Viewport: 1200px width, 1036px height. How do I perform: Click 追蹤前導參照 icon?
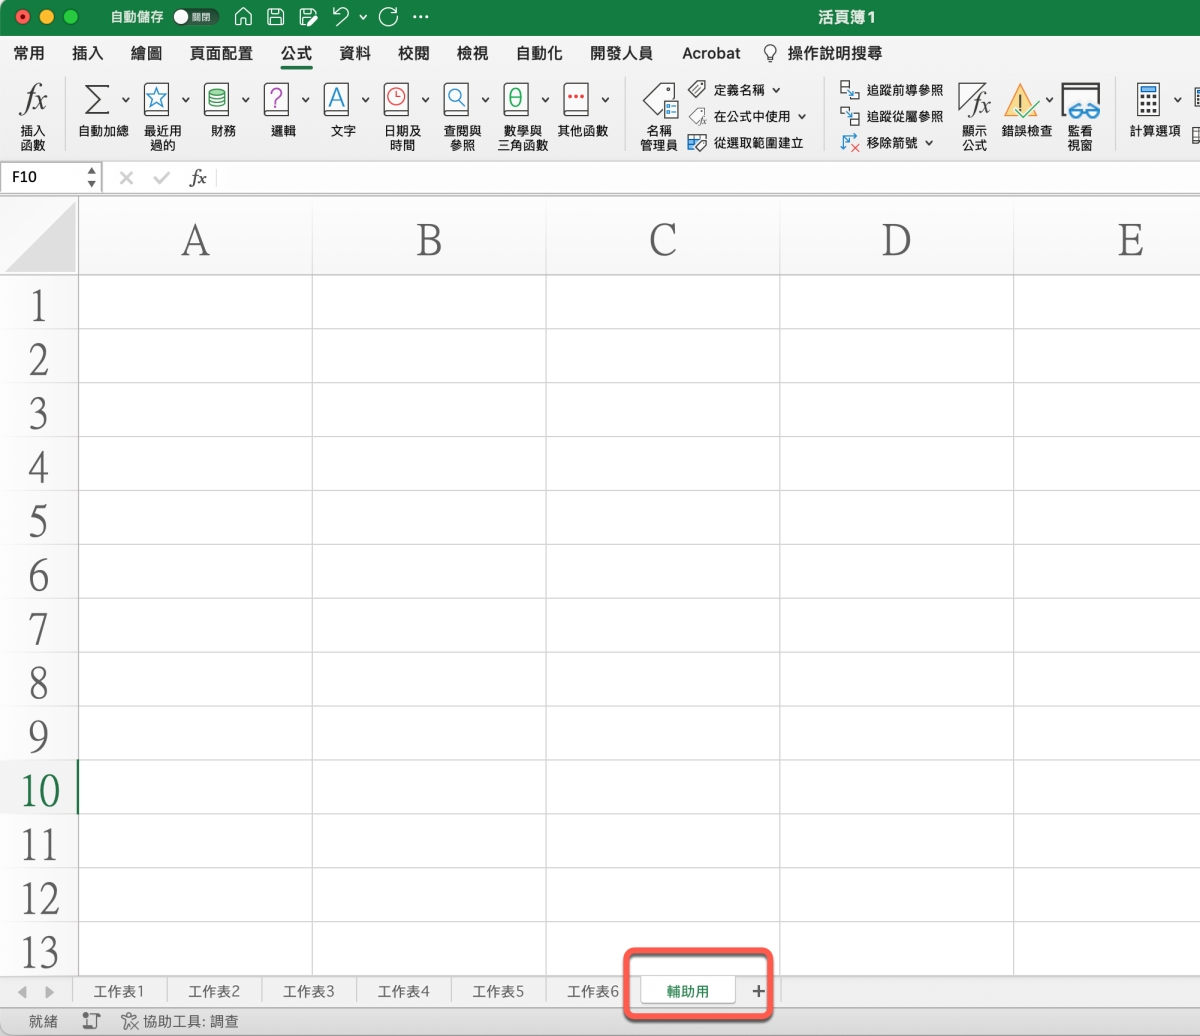click(850, 90)
